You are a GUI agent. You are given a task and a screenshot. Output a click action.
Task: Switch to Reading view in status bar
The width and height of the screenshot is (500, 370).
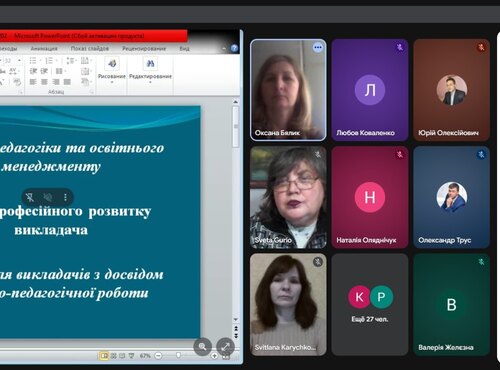(x=122, y=356)
